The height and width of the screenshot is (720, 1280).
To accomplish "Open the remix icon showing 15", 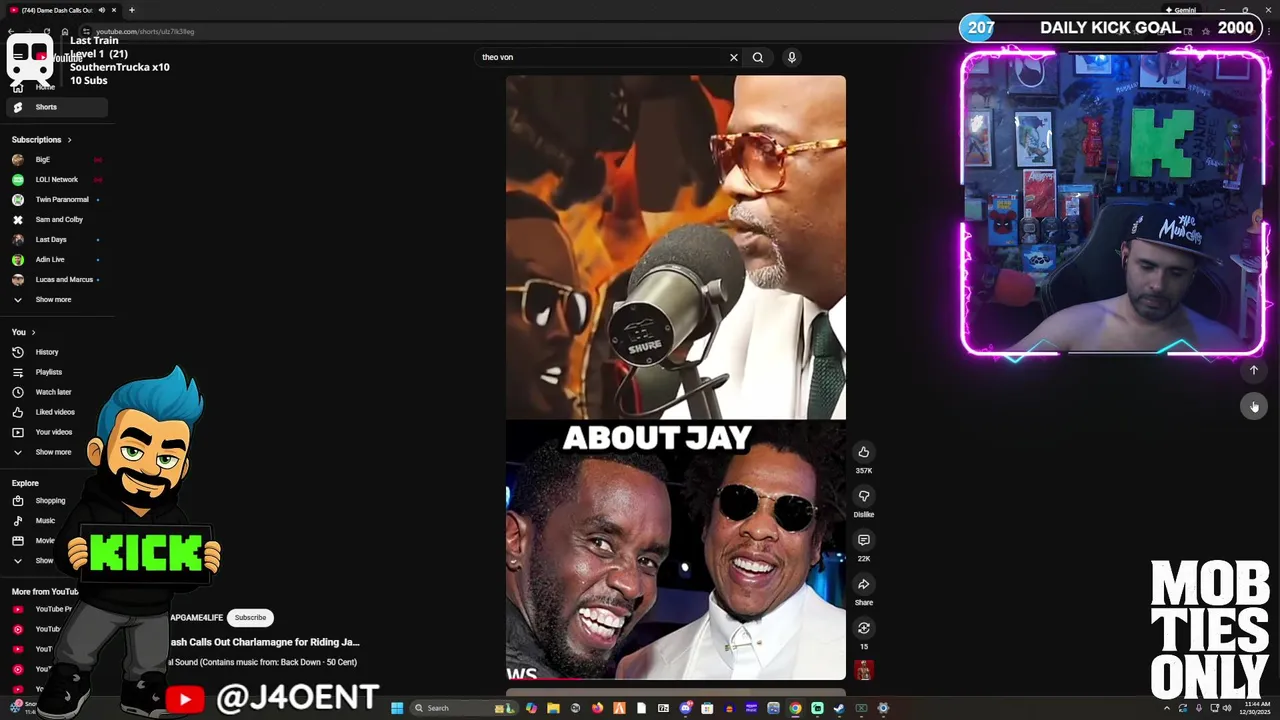I will pos(863,628).
